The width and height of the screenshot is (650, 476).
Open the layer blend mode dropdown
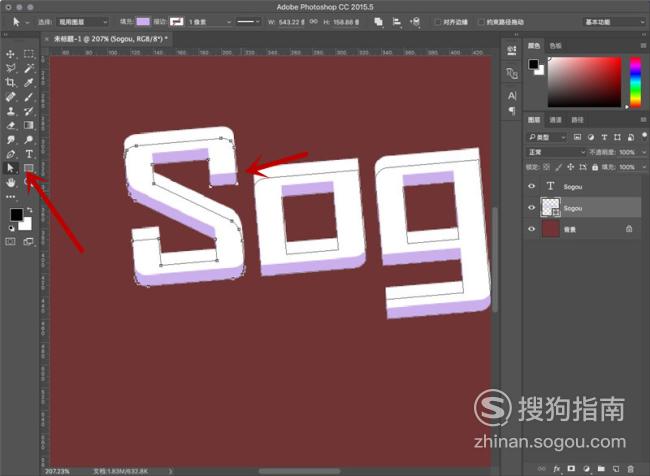click(556, 152)
